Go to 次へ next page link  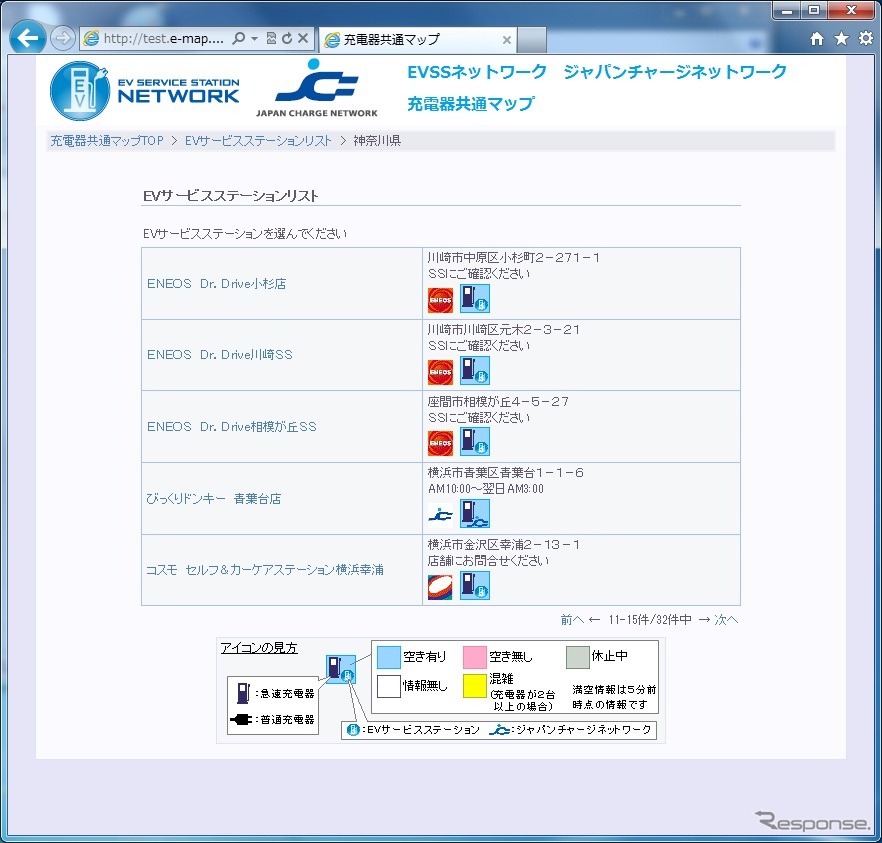coord(726,620)
